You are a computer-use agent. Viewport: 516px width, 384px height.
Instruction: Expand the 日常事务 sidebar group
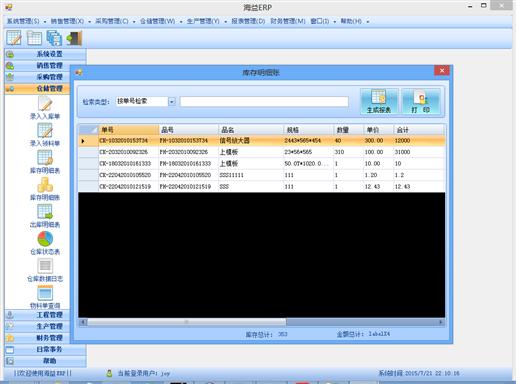(x=45, y=349)
